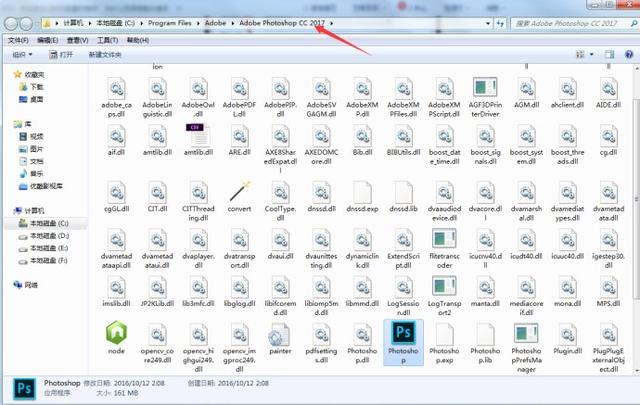Expand the breadcrumb arrow after Adobe
This screenshot has width=640, height=405.
[233, 23]
